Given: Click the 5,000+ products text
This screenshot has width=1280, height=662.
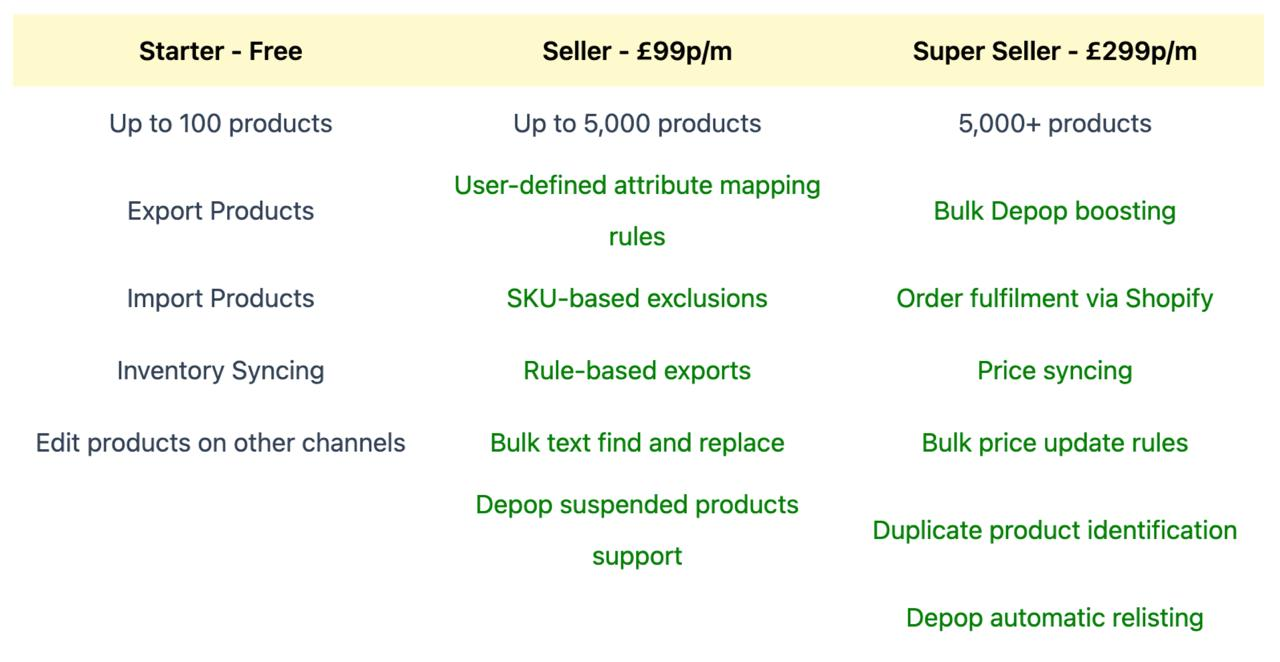Looking at the screenshot, I should coord(1054,123).
